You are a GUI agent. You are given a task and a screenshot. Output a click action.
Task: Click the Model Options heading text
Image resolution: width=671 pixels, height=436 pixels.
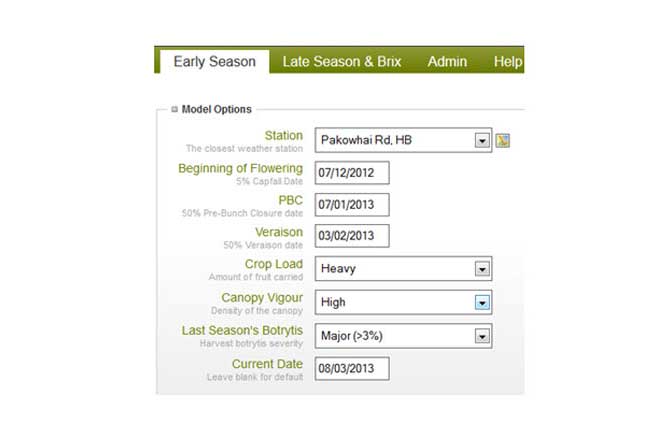217,109
